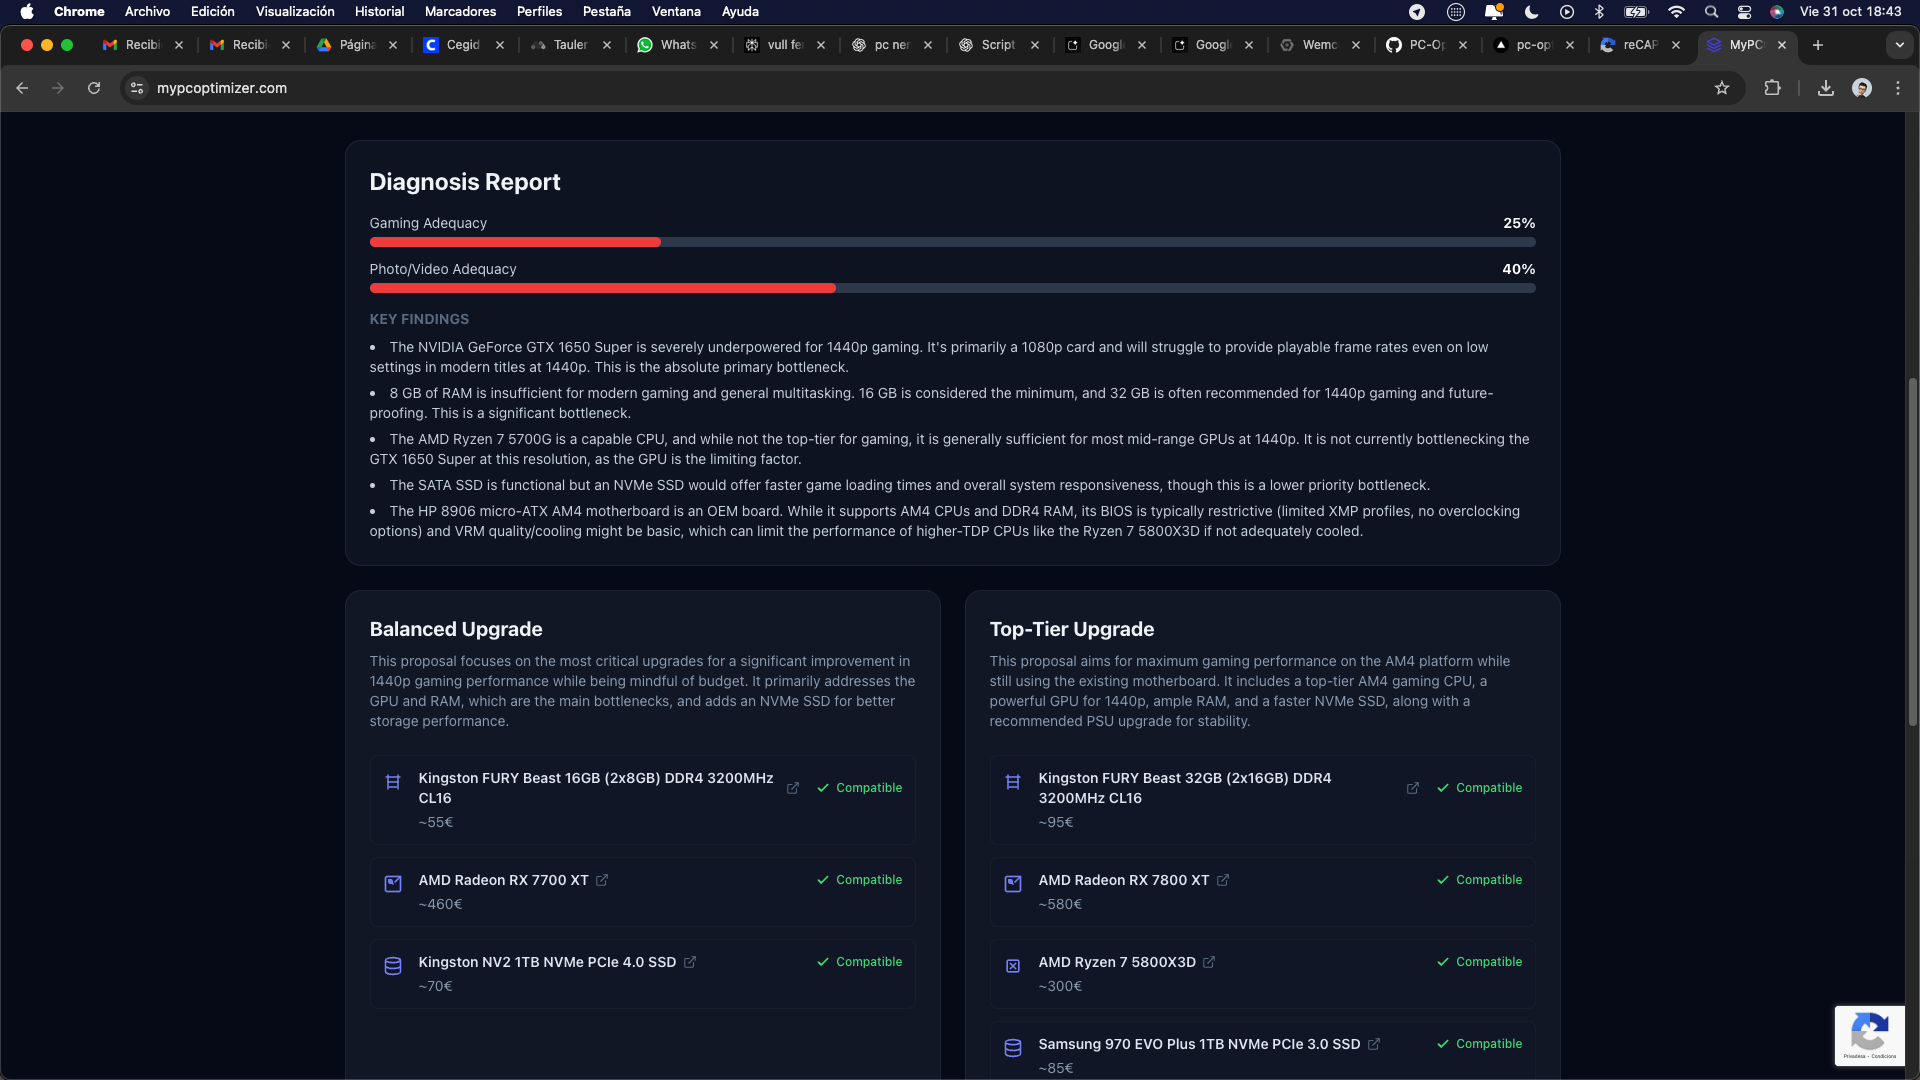Click the bookmark star in the address bar

click(x=1722, y=88)
